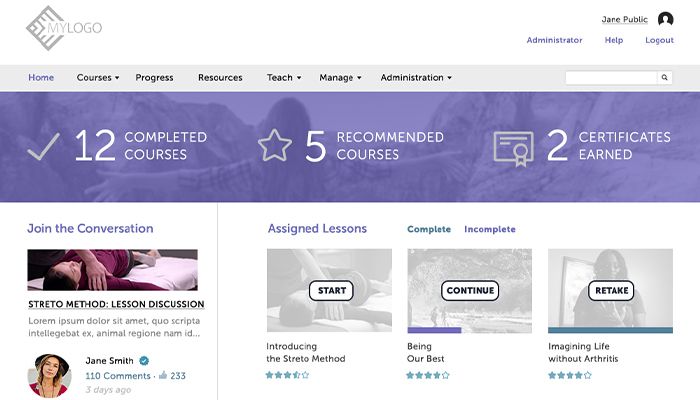Click Imagining Life without Arthritis progress bar
This screenshot has height=400, width=700.
pyautogui.click(x=610, y=330)
